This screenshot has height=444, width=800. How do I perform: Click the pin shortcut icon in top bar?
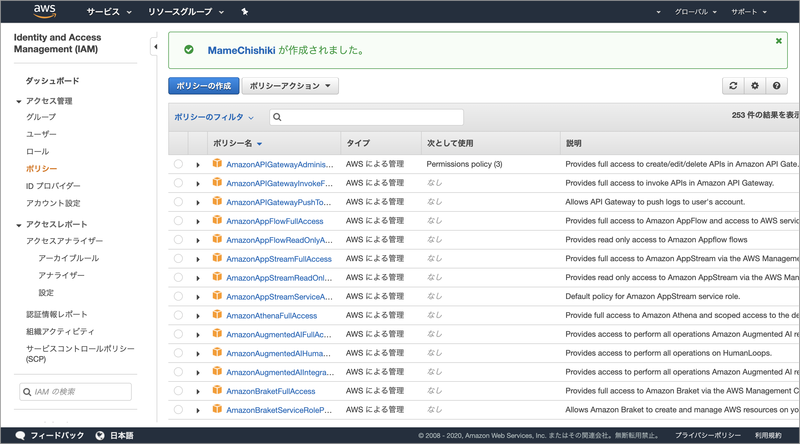click(245, 12)
